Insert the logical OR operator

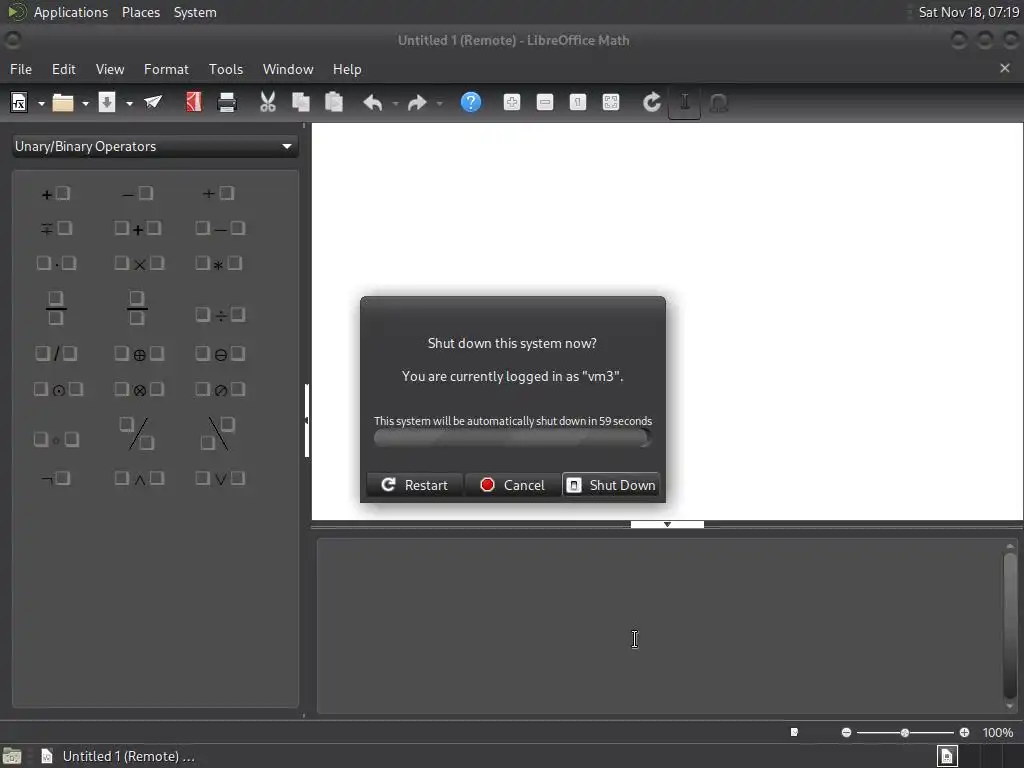point(220,479)
